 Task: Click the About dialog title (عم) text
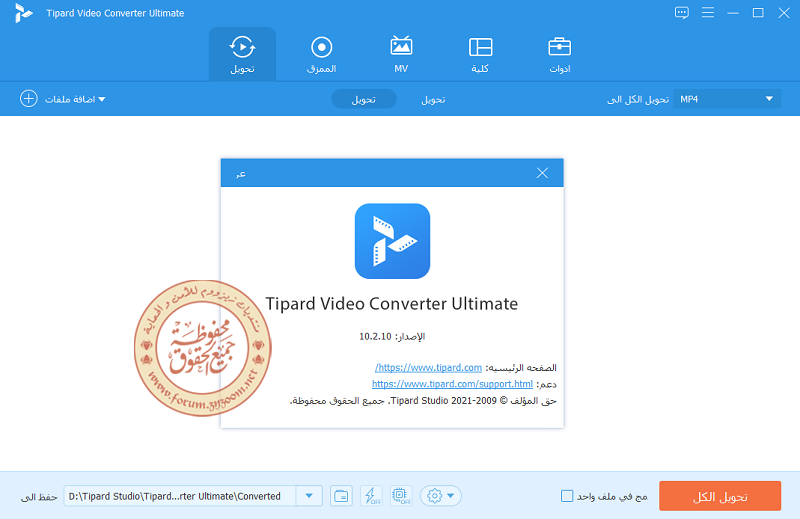pyautogui.click(x=241, y=174)
